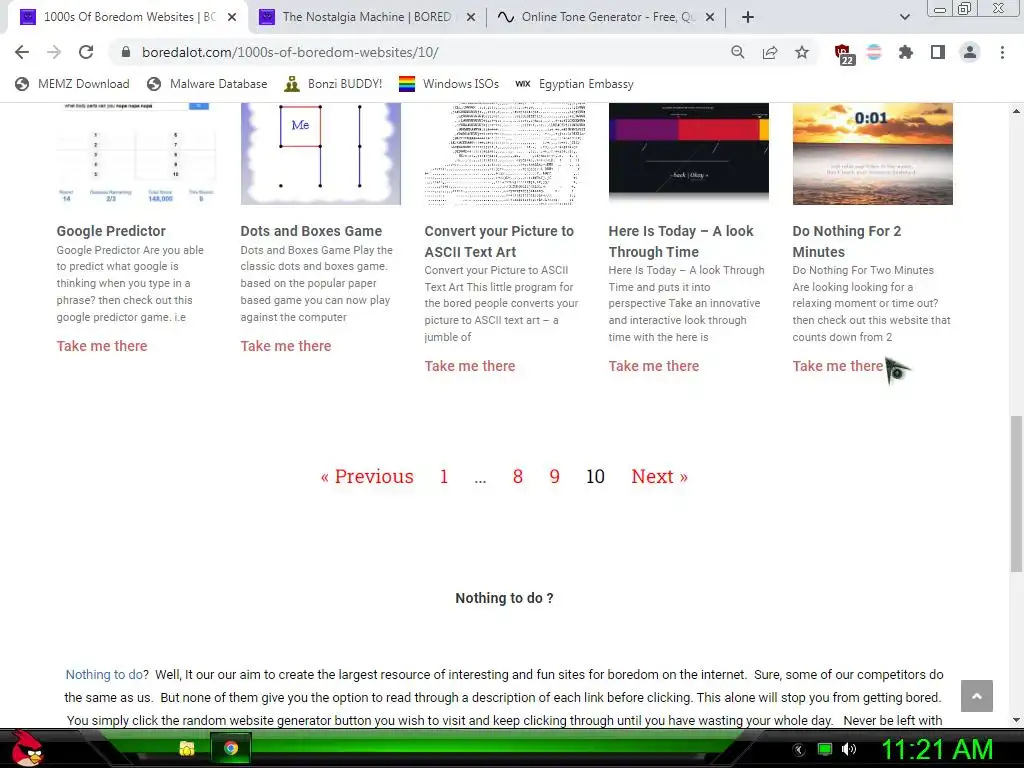Bookmark this page with the star icon
The height and width of the screenshot is (768, 1024).
click(802, 52)
